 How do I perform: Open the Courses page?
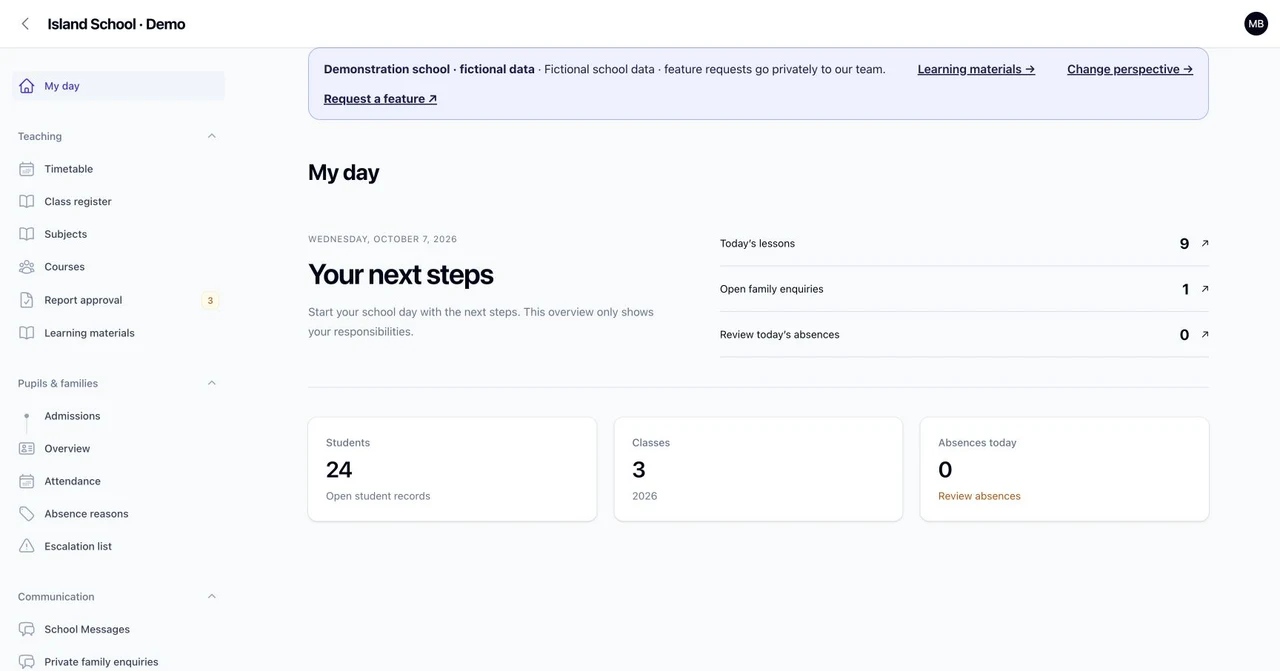click(x=118, y=267)
